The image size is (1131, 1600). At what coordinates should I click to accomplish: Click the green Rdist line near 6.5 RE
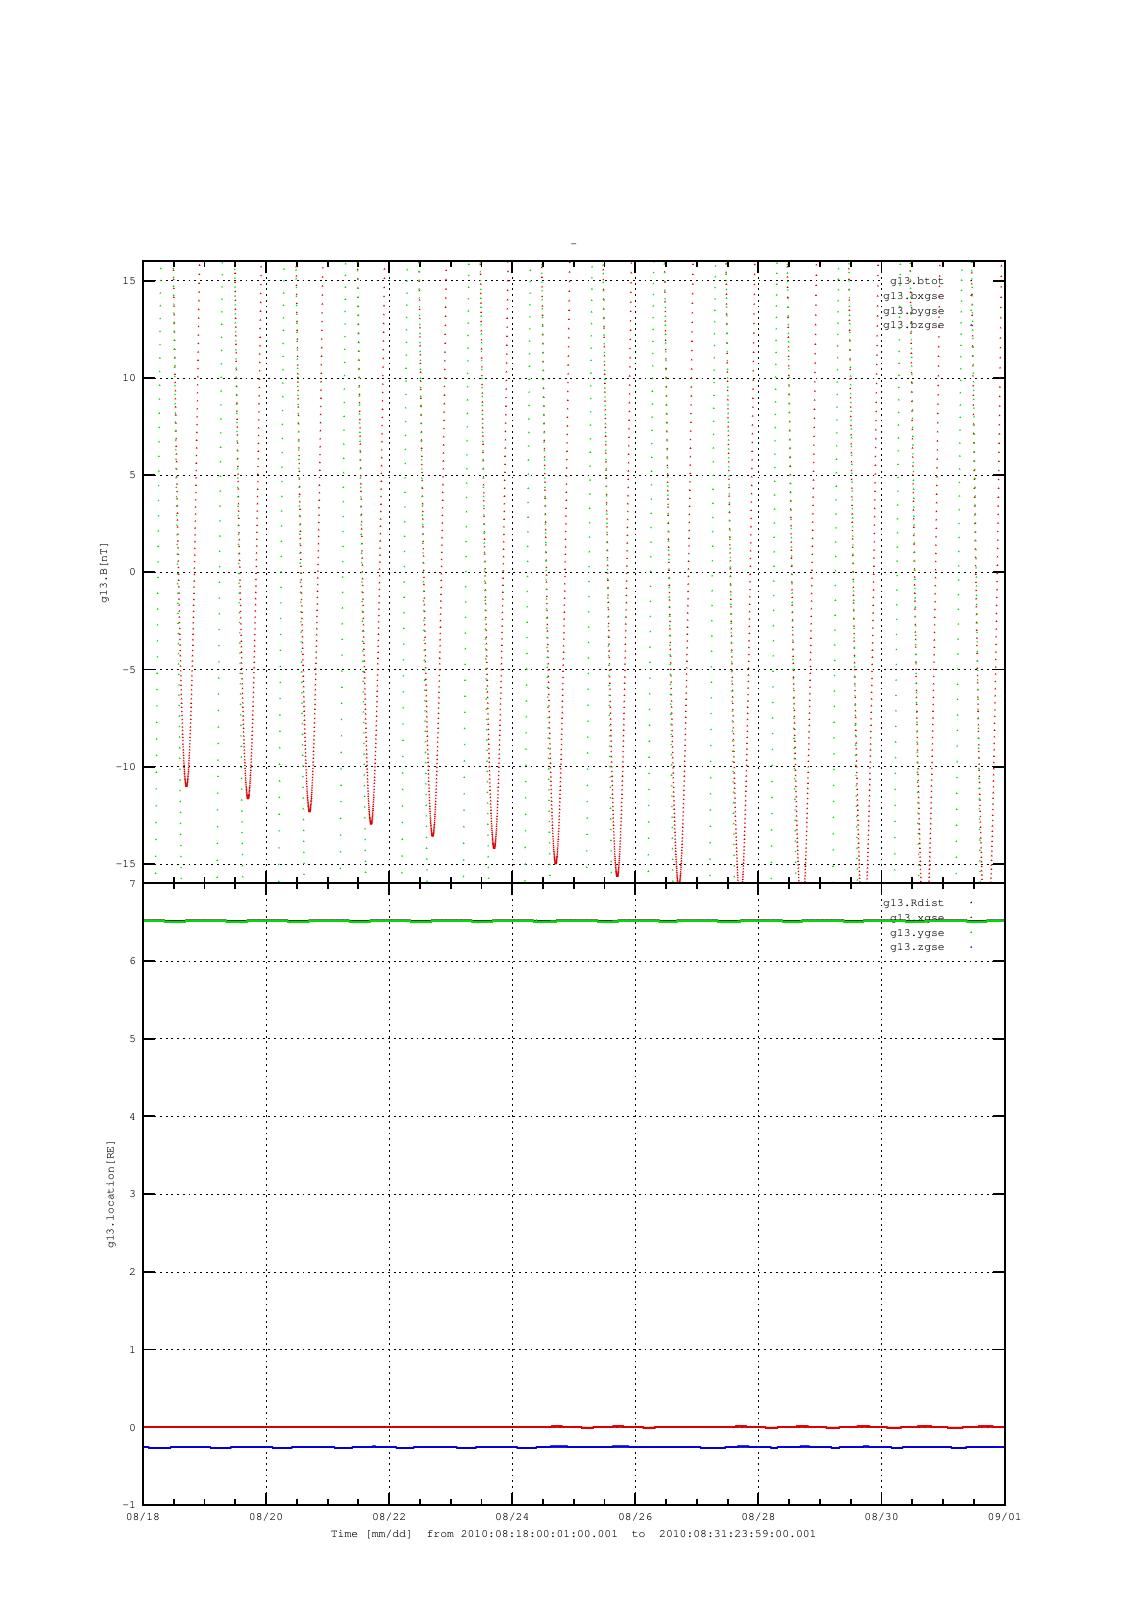point(573,920)
